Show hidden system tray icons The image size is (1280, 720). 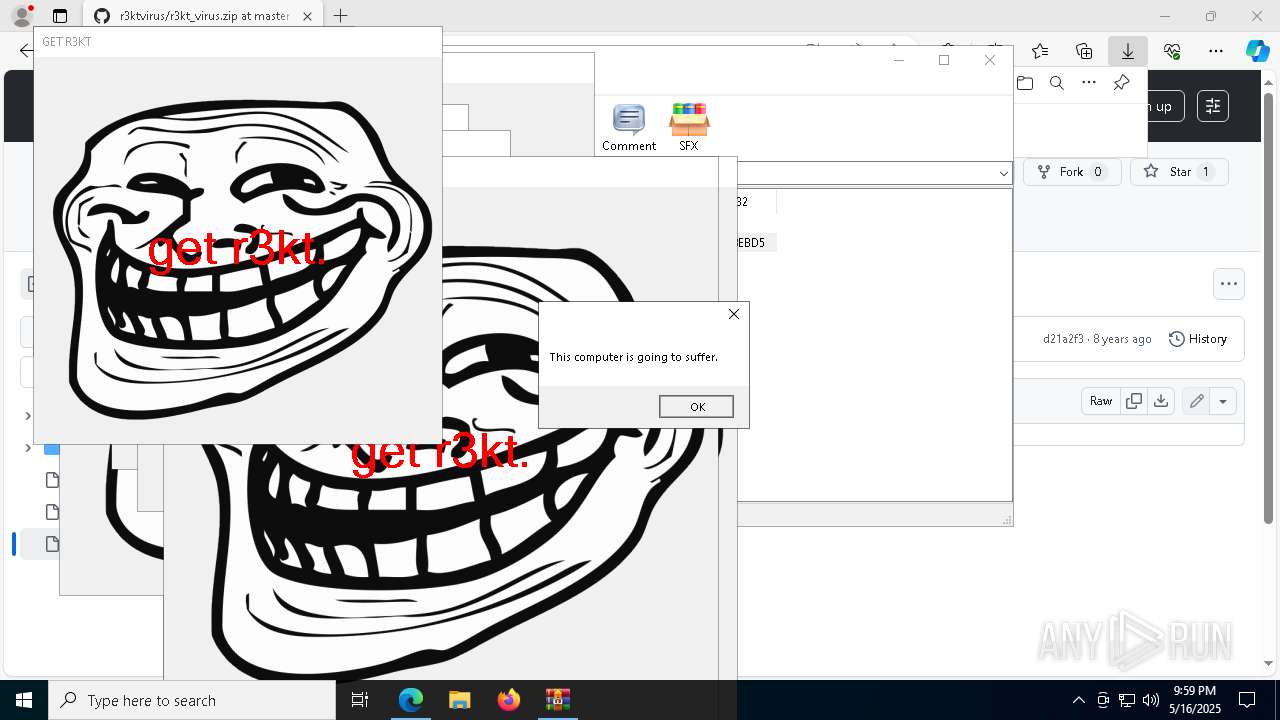pyautogui.click(x=1078, y=700)
